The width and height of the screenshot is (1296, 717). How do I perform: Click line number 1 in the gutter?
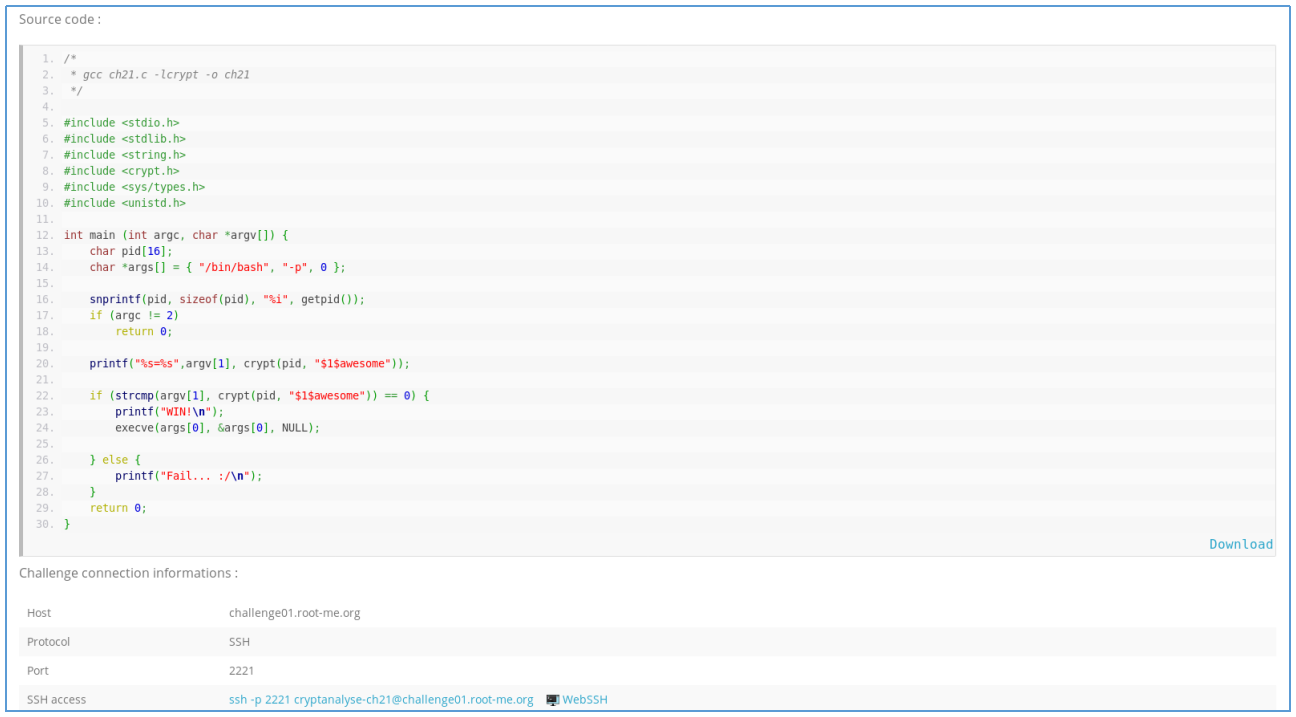[49, 59]
